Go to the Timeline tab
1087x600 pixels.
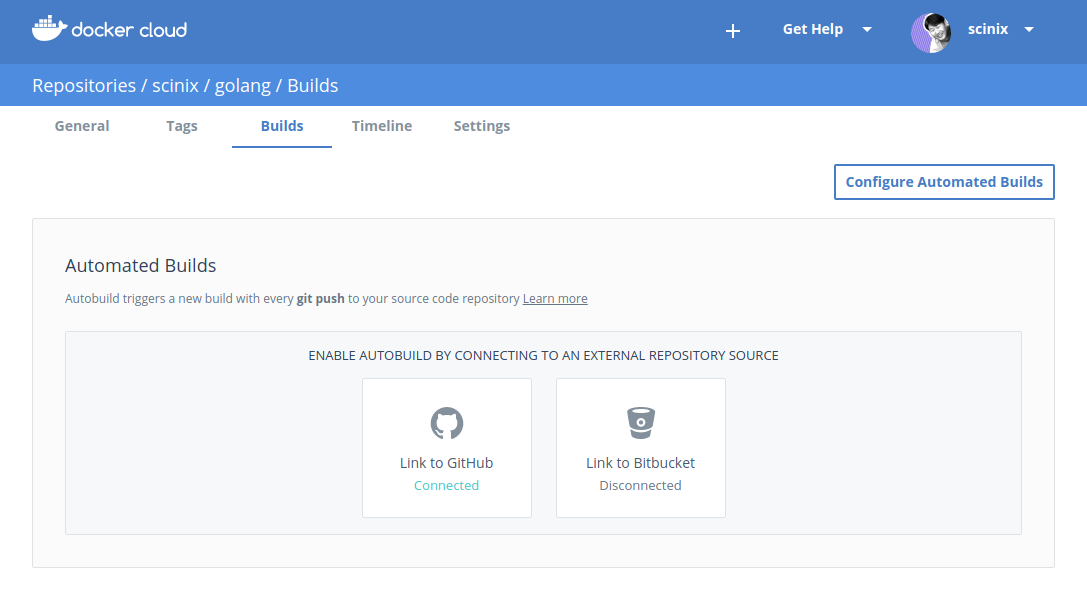tap(382, 126)
